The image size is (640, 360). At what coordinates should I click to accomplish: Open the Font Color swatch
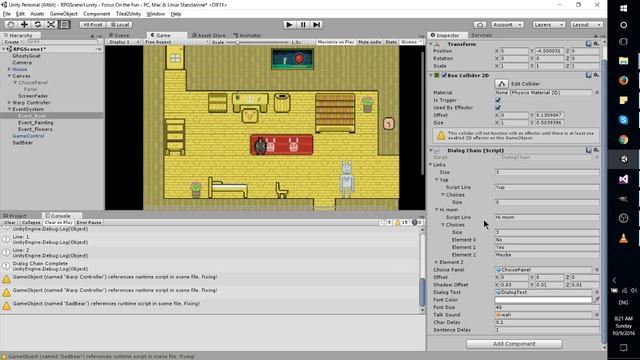pyautogui.click(x=543, y=300)
